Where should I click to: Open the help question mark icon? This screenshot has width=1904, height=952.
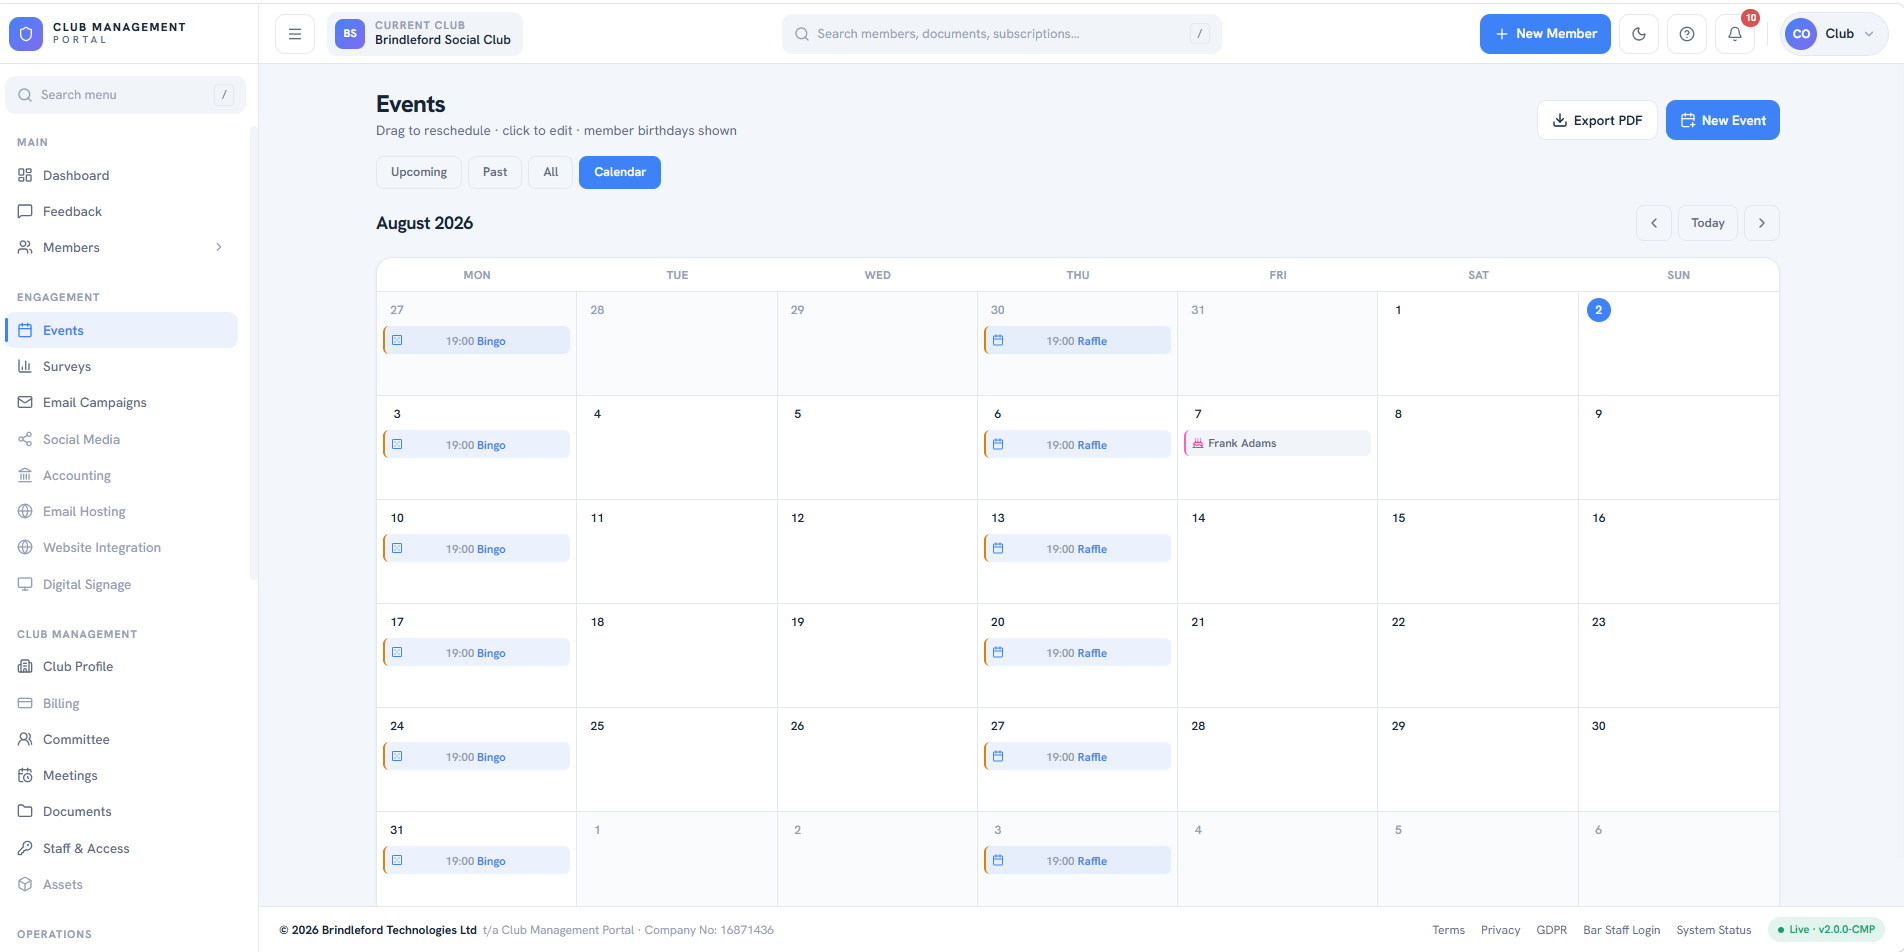[x=1687, y=34]
